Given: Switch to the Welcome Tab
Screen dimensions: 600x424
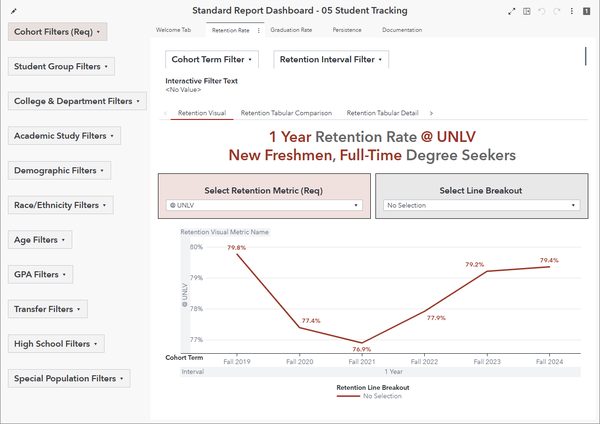Looking at the screenshot, I should (173, 30).
